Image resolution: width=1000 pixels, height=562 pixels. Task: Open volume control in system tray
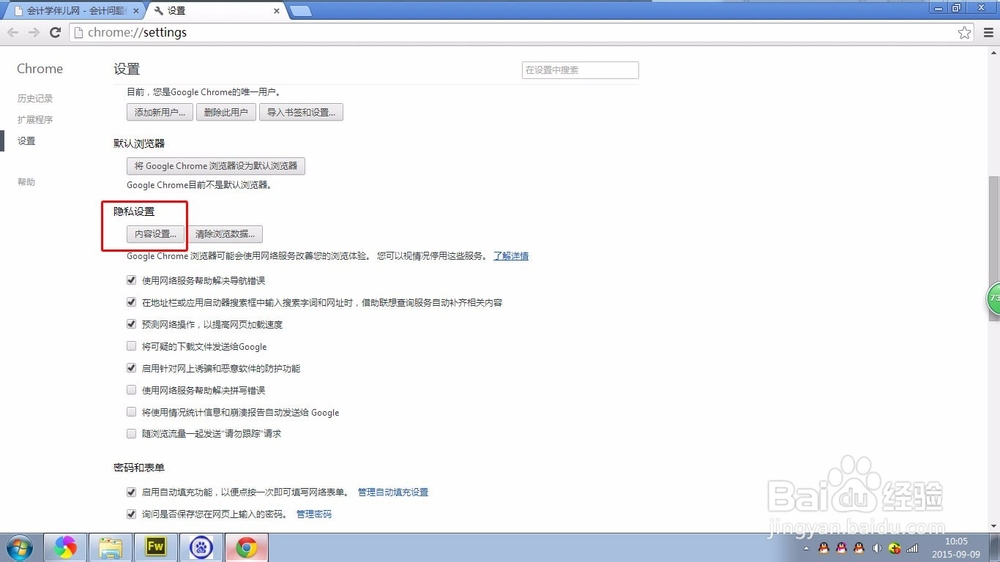pos(877,549)
